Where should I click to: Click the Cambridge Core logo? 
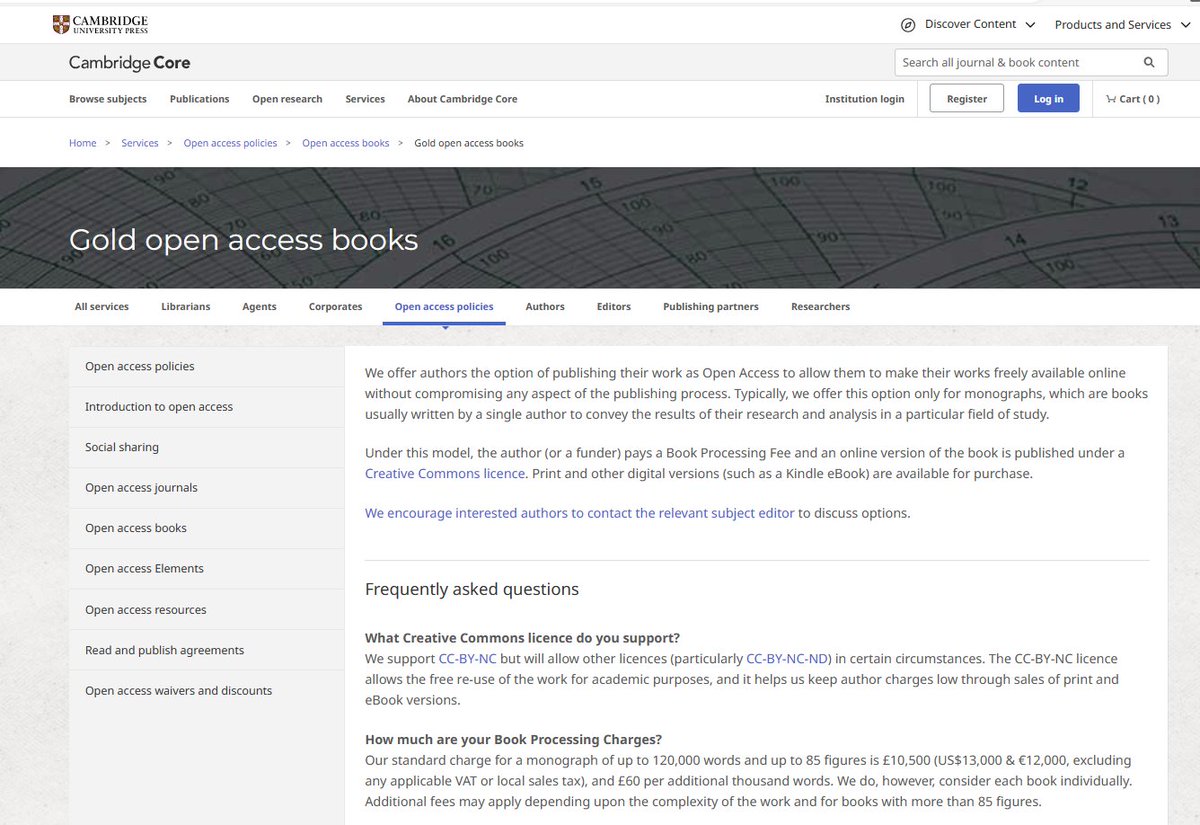pyautogui.click(x=129, y=63)
